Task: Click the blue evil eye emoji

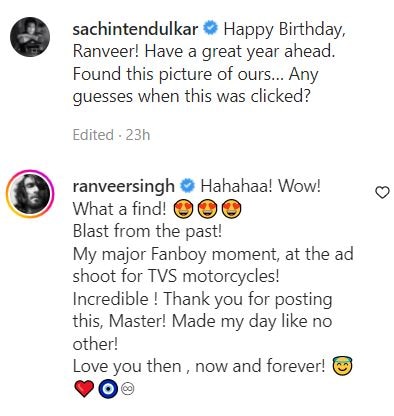Action: [108, 389]
